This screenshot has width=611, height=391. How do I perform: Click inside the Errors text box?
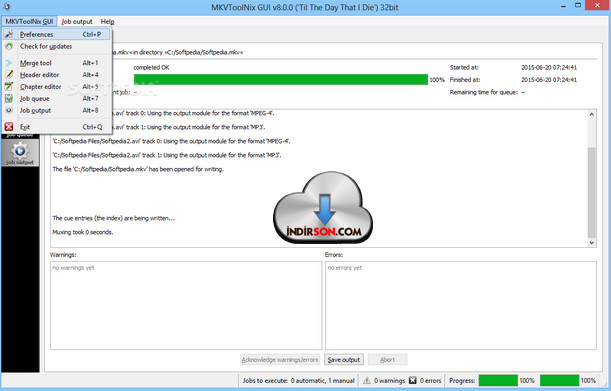coord(461,305)
